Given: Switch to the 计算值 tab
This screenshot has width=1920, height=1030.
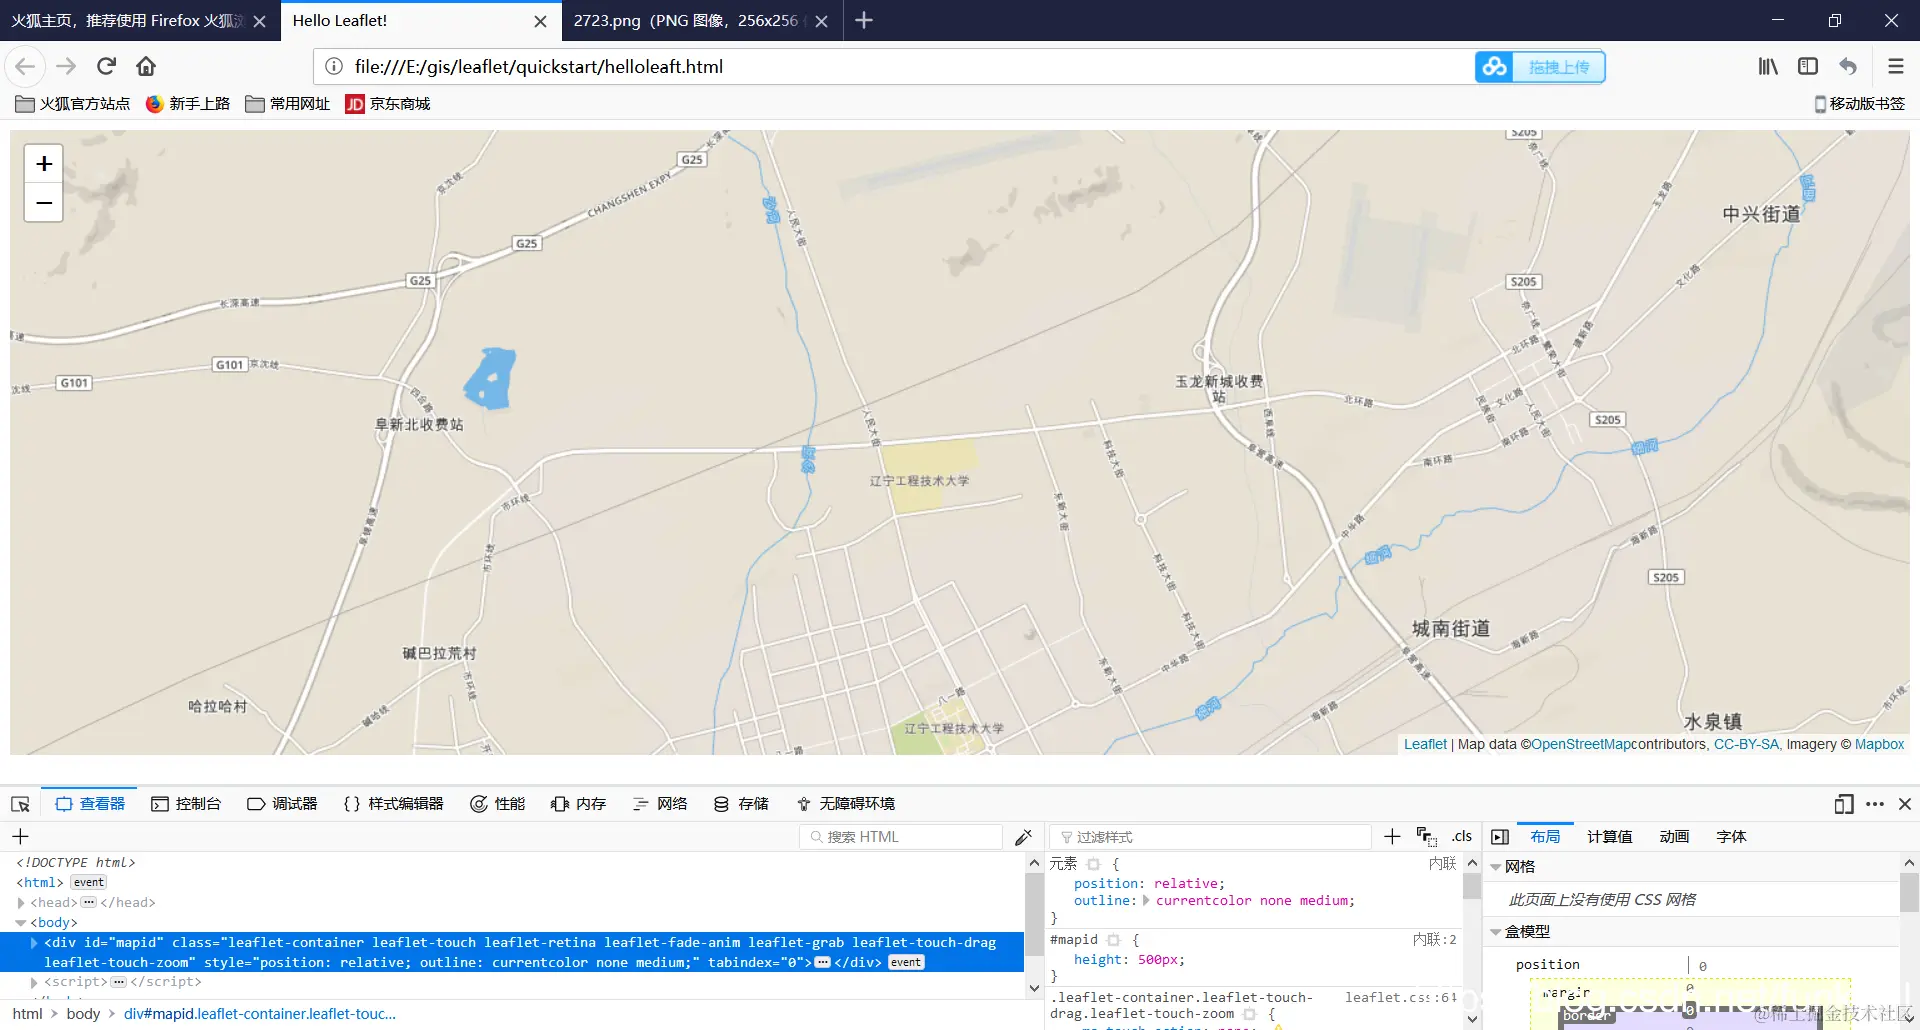Looking at the screenshot, I should (x=1610, y=837).
